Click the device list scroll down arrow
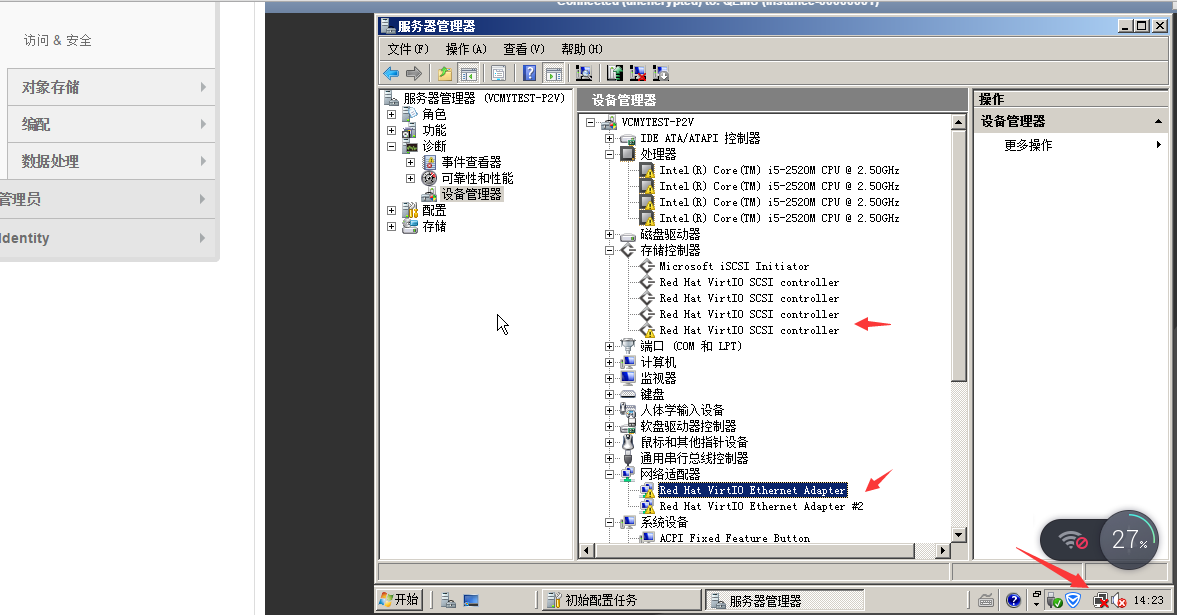 click(x=959, y=535)
